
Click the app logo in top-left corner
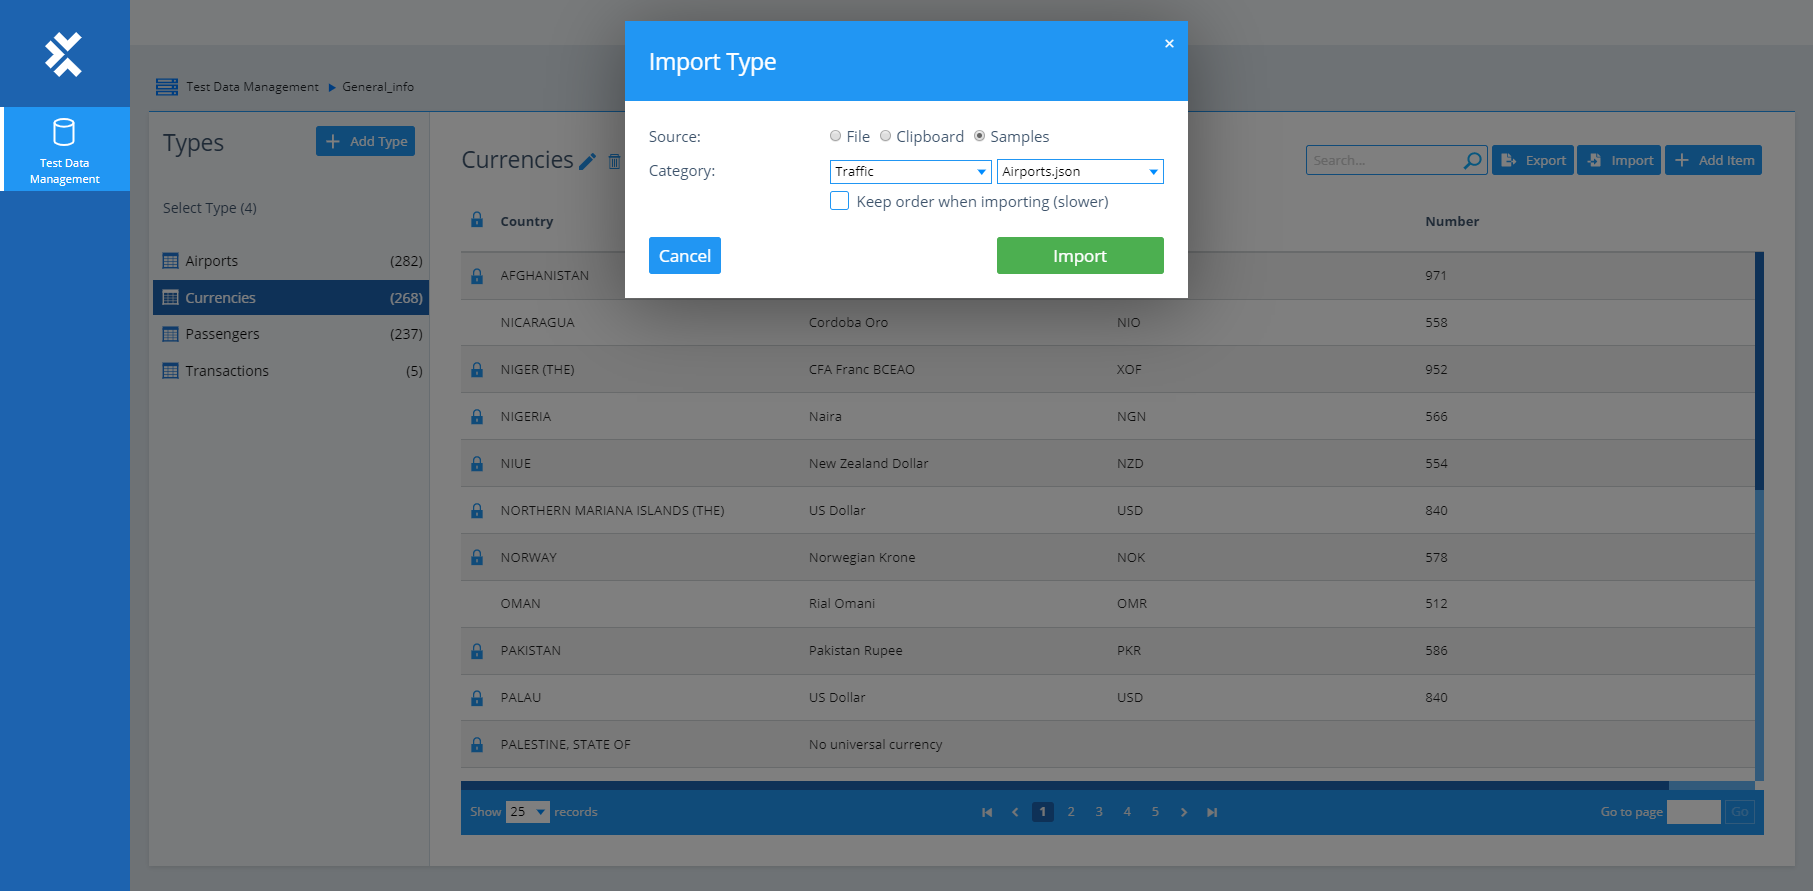64,54
